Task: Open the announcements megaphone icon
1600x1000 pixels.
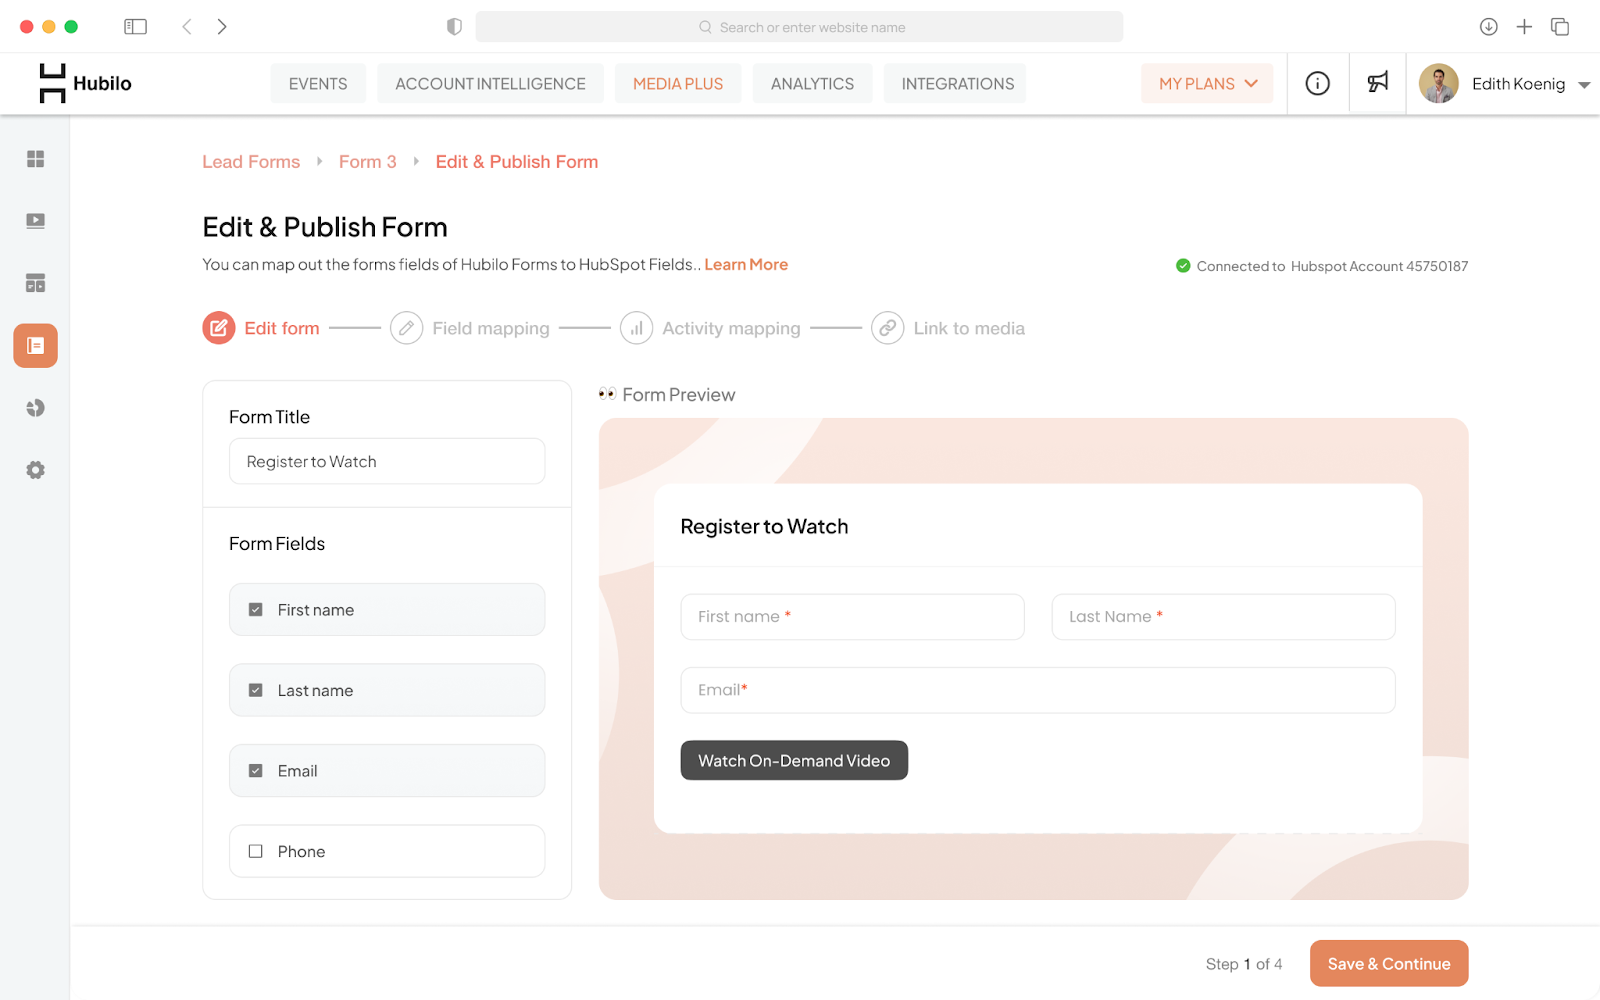Action: click(x=1378, y=83)
